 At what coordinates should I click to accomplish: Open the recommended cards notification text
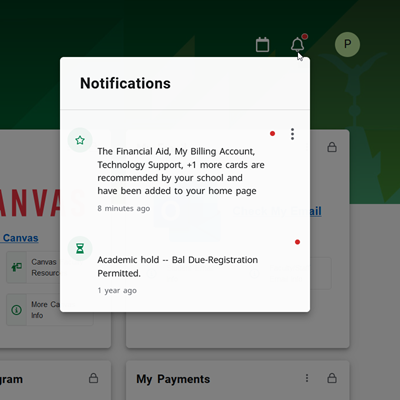pyautogui.click(x=181, y=171)
